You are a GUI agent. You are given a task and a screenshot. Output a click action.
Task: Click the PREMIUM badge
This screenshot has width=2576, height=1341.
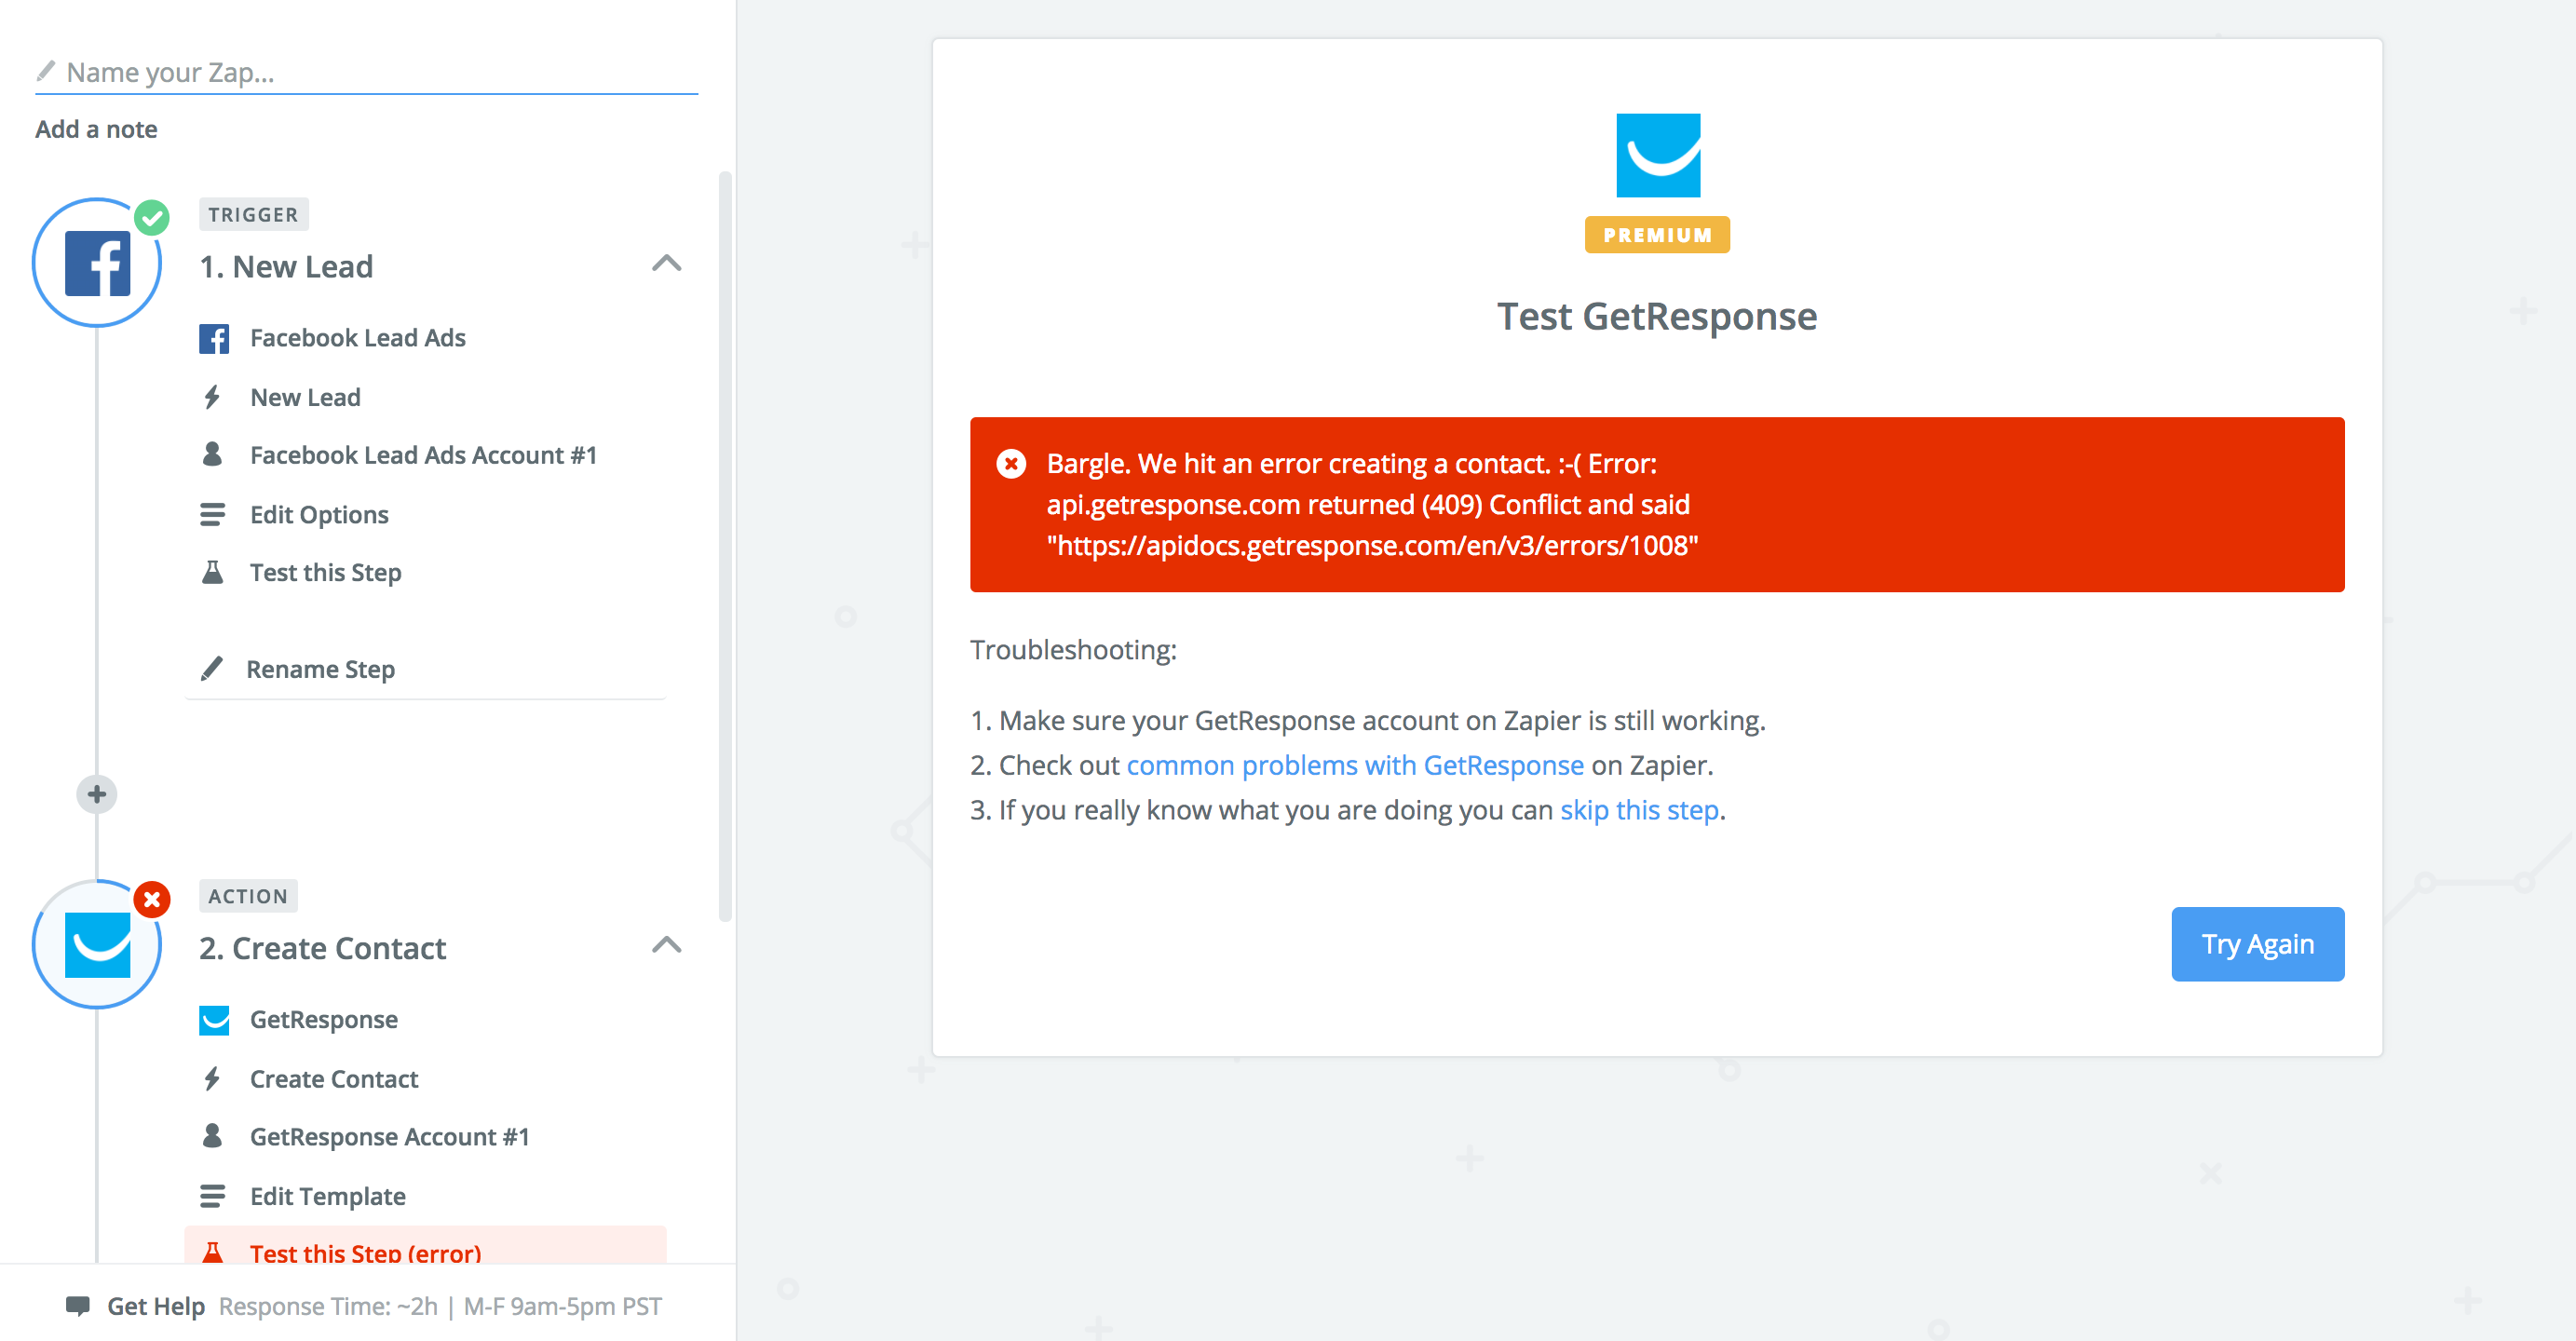point(1657,235)
